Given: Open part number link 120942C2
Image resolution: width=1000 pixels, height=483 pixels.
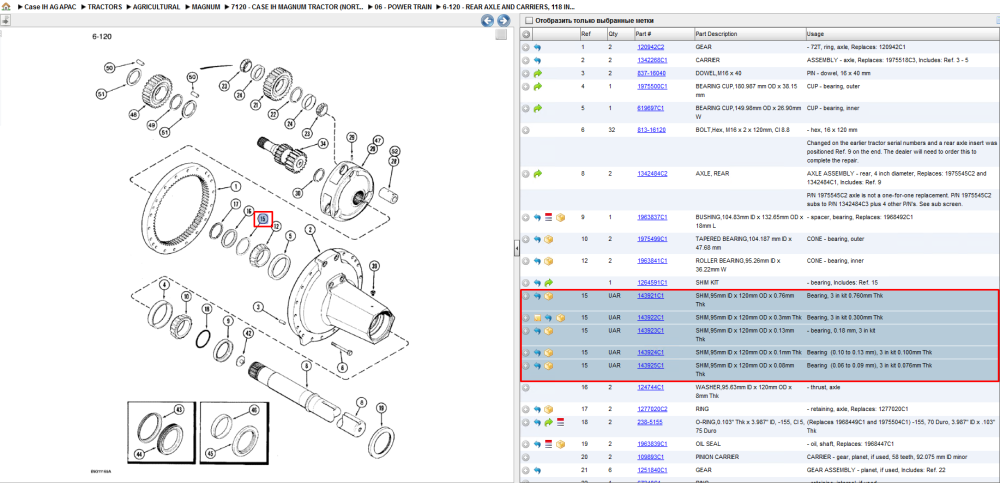Looking at the screenshot, I should tap(651, 47).
